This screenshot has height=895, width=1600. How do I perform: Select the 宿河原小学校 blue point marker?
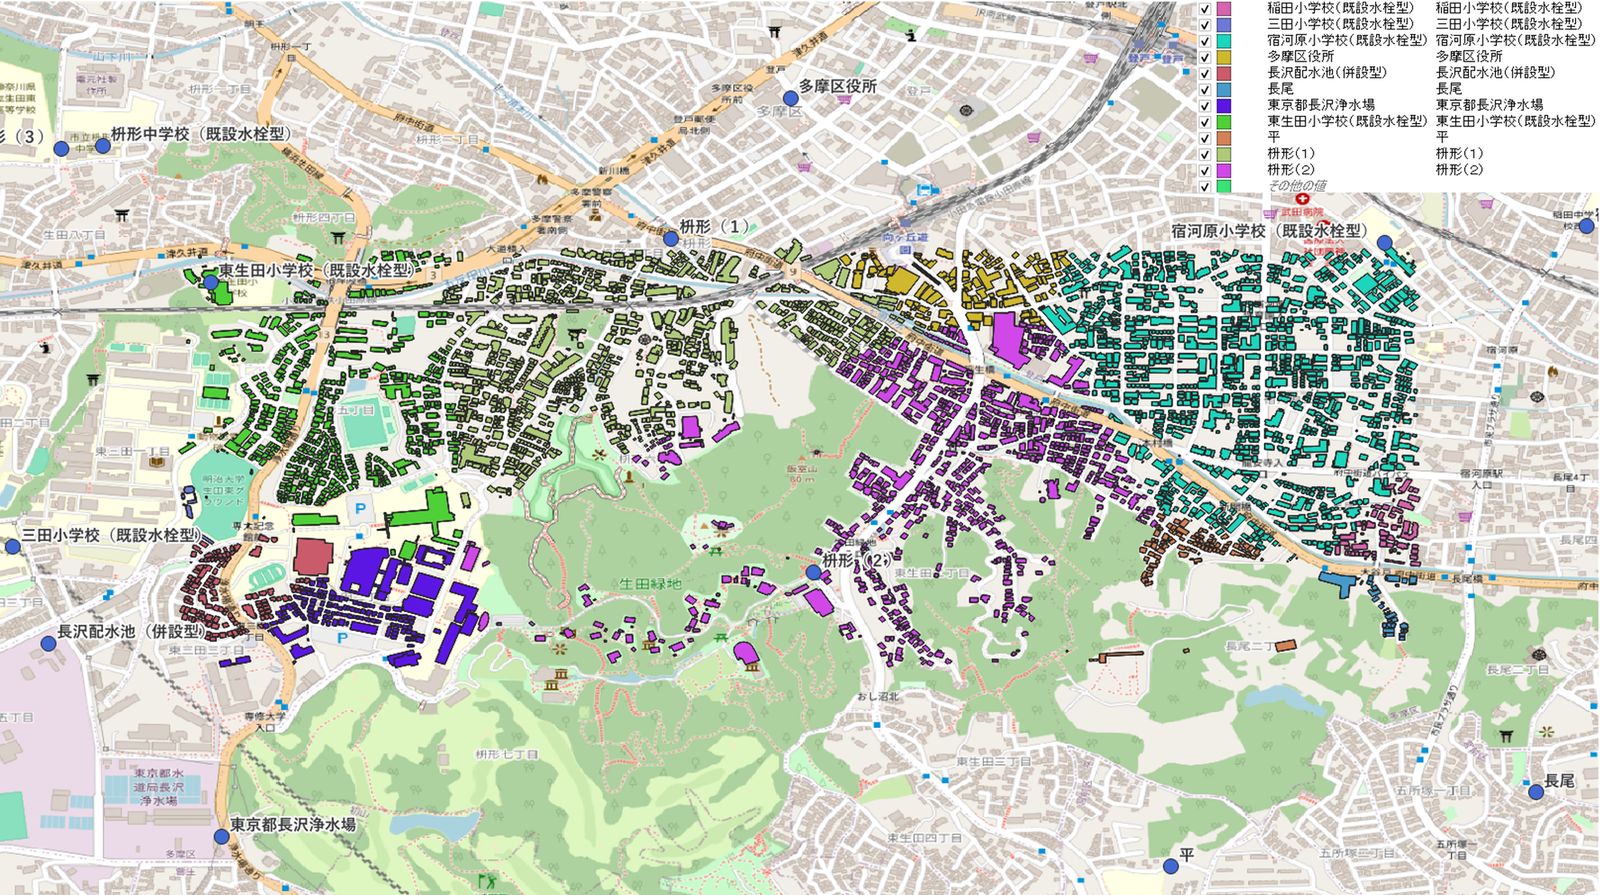point(1384,243)
